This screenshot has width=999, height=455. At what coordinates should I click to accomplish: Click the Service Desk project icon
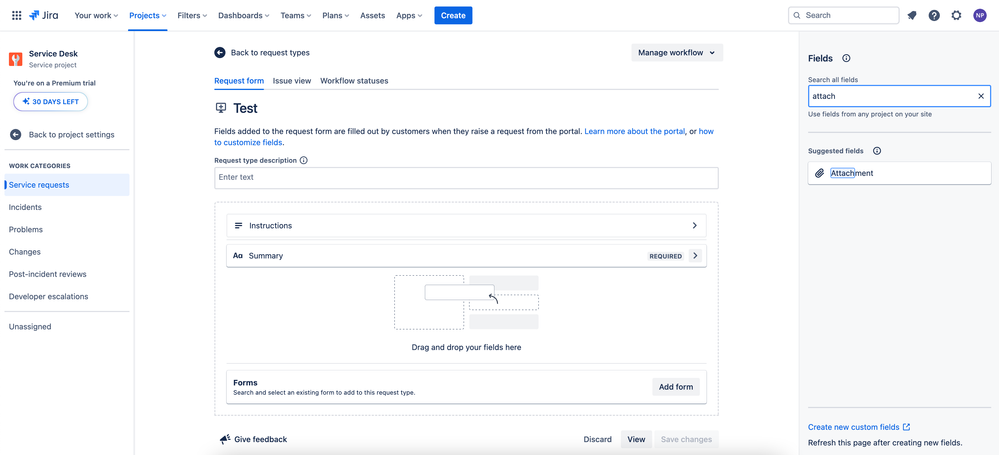[x=16, y=59]
